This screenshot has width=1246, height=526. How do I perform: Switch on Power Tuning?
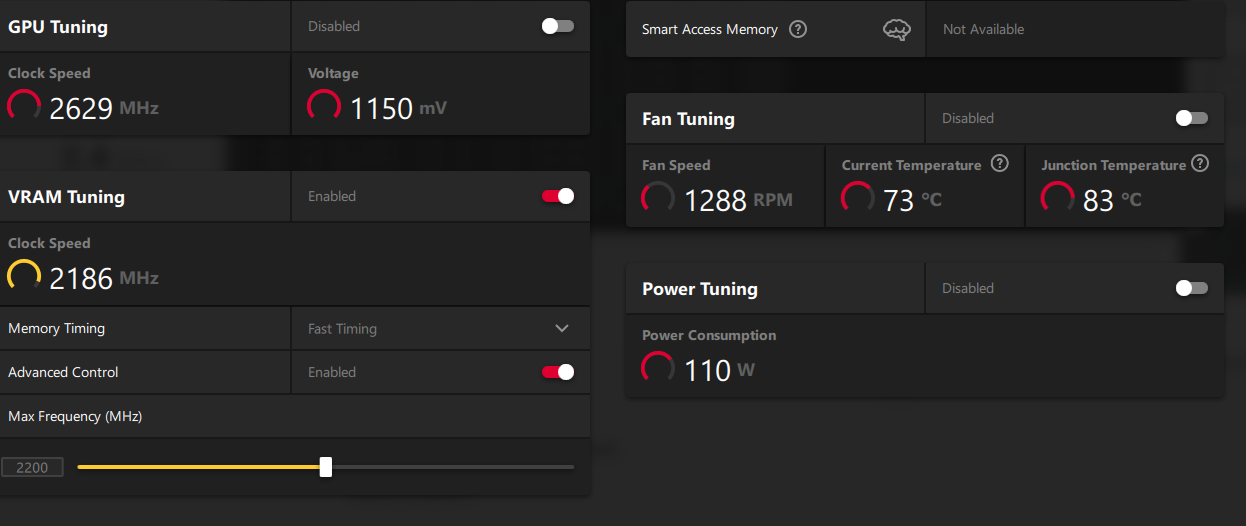(1192, 288)
